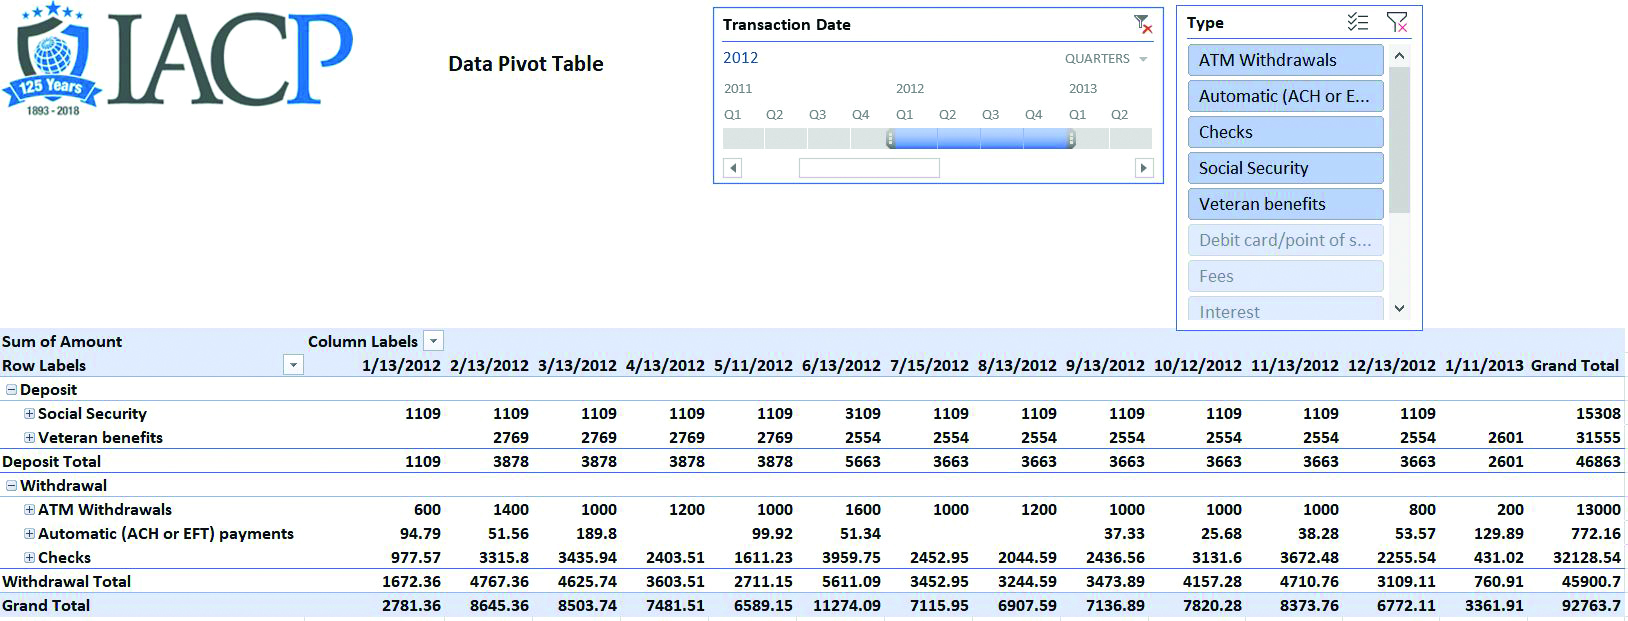The image size is (1628, 621).
Task: Clear the Type slicer filter
Action: (x=1397, y=22)
